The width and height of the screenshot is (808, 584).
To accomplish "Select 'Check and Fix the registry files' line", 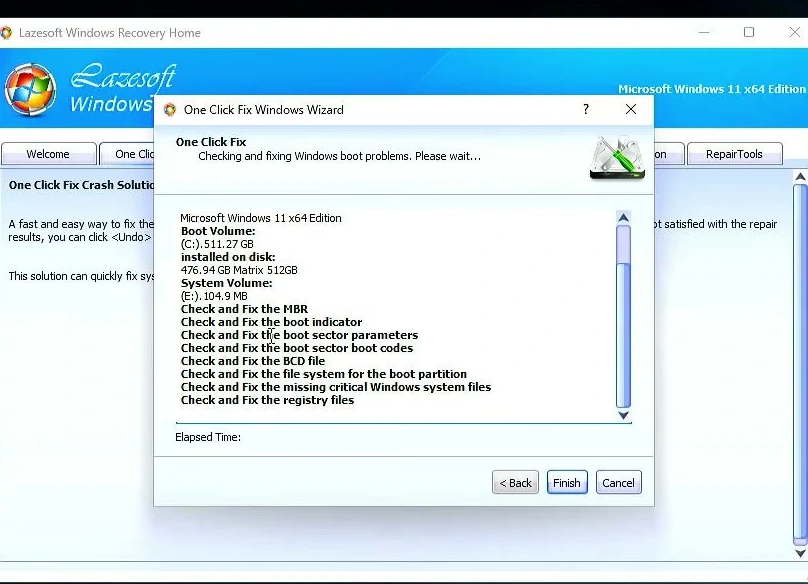I will [x=267, y=400].
